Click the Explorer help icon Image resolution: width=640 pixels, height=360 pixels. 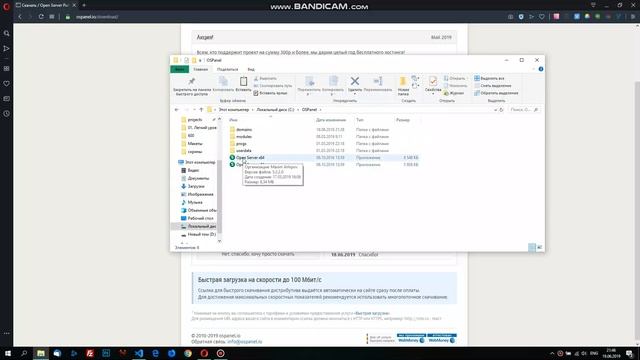tap(541, 69)
